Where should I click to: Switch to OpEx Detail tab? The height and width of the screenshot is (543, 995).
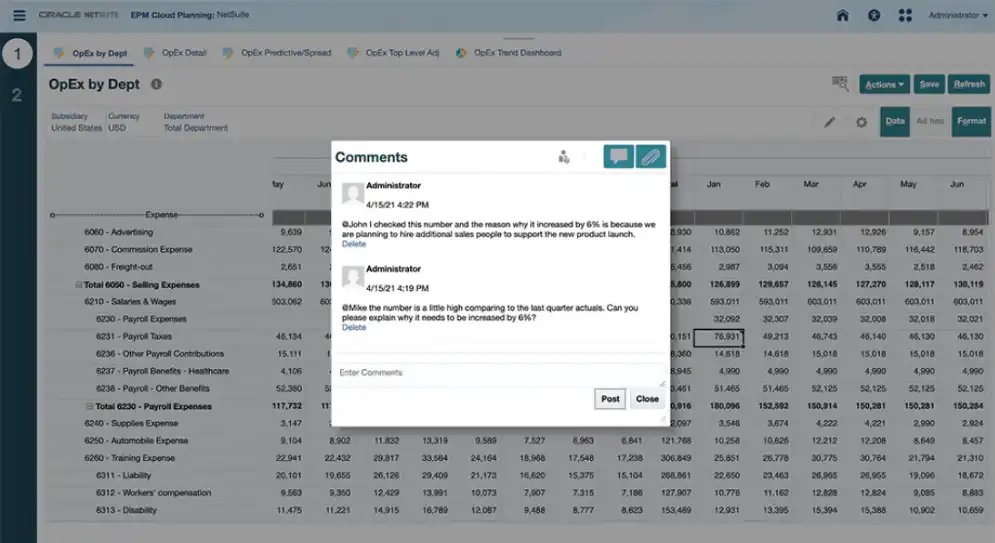pos(176,53)
